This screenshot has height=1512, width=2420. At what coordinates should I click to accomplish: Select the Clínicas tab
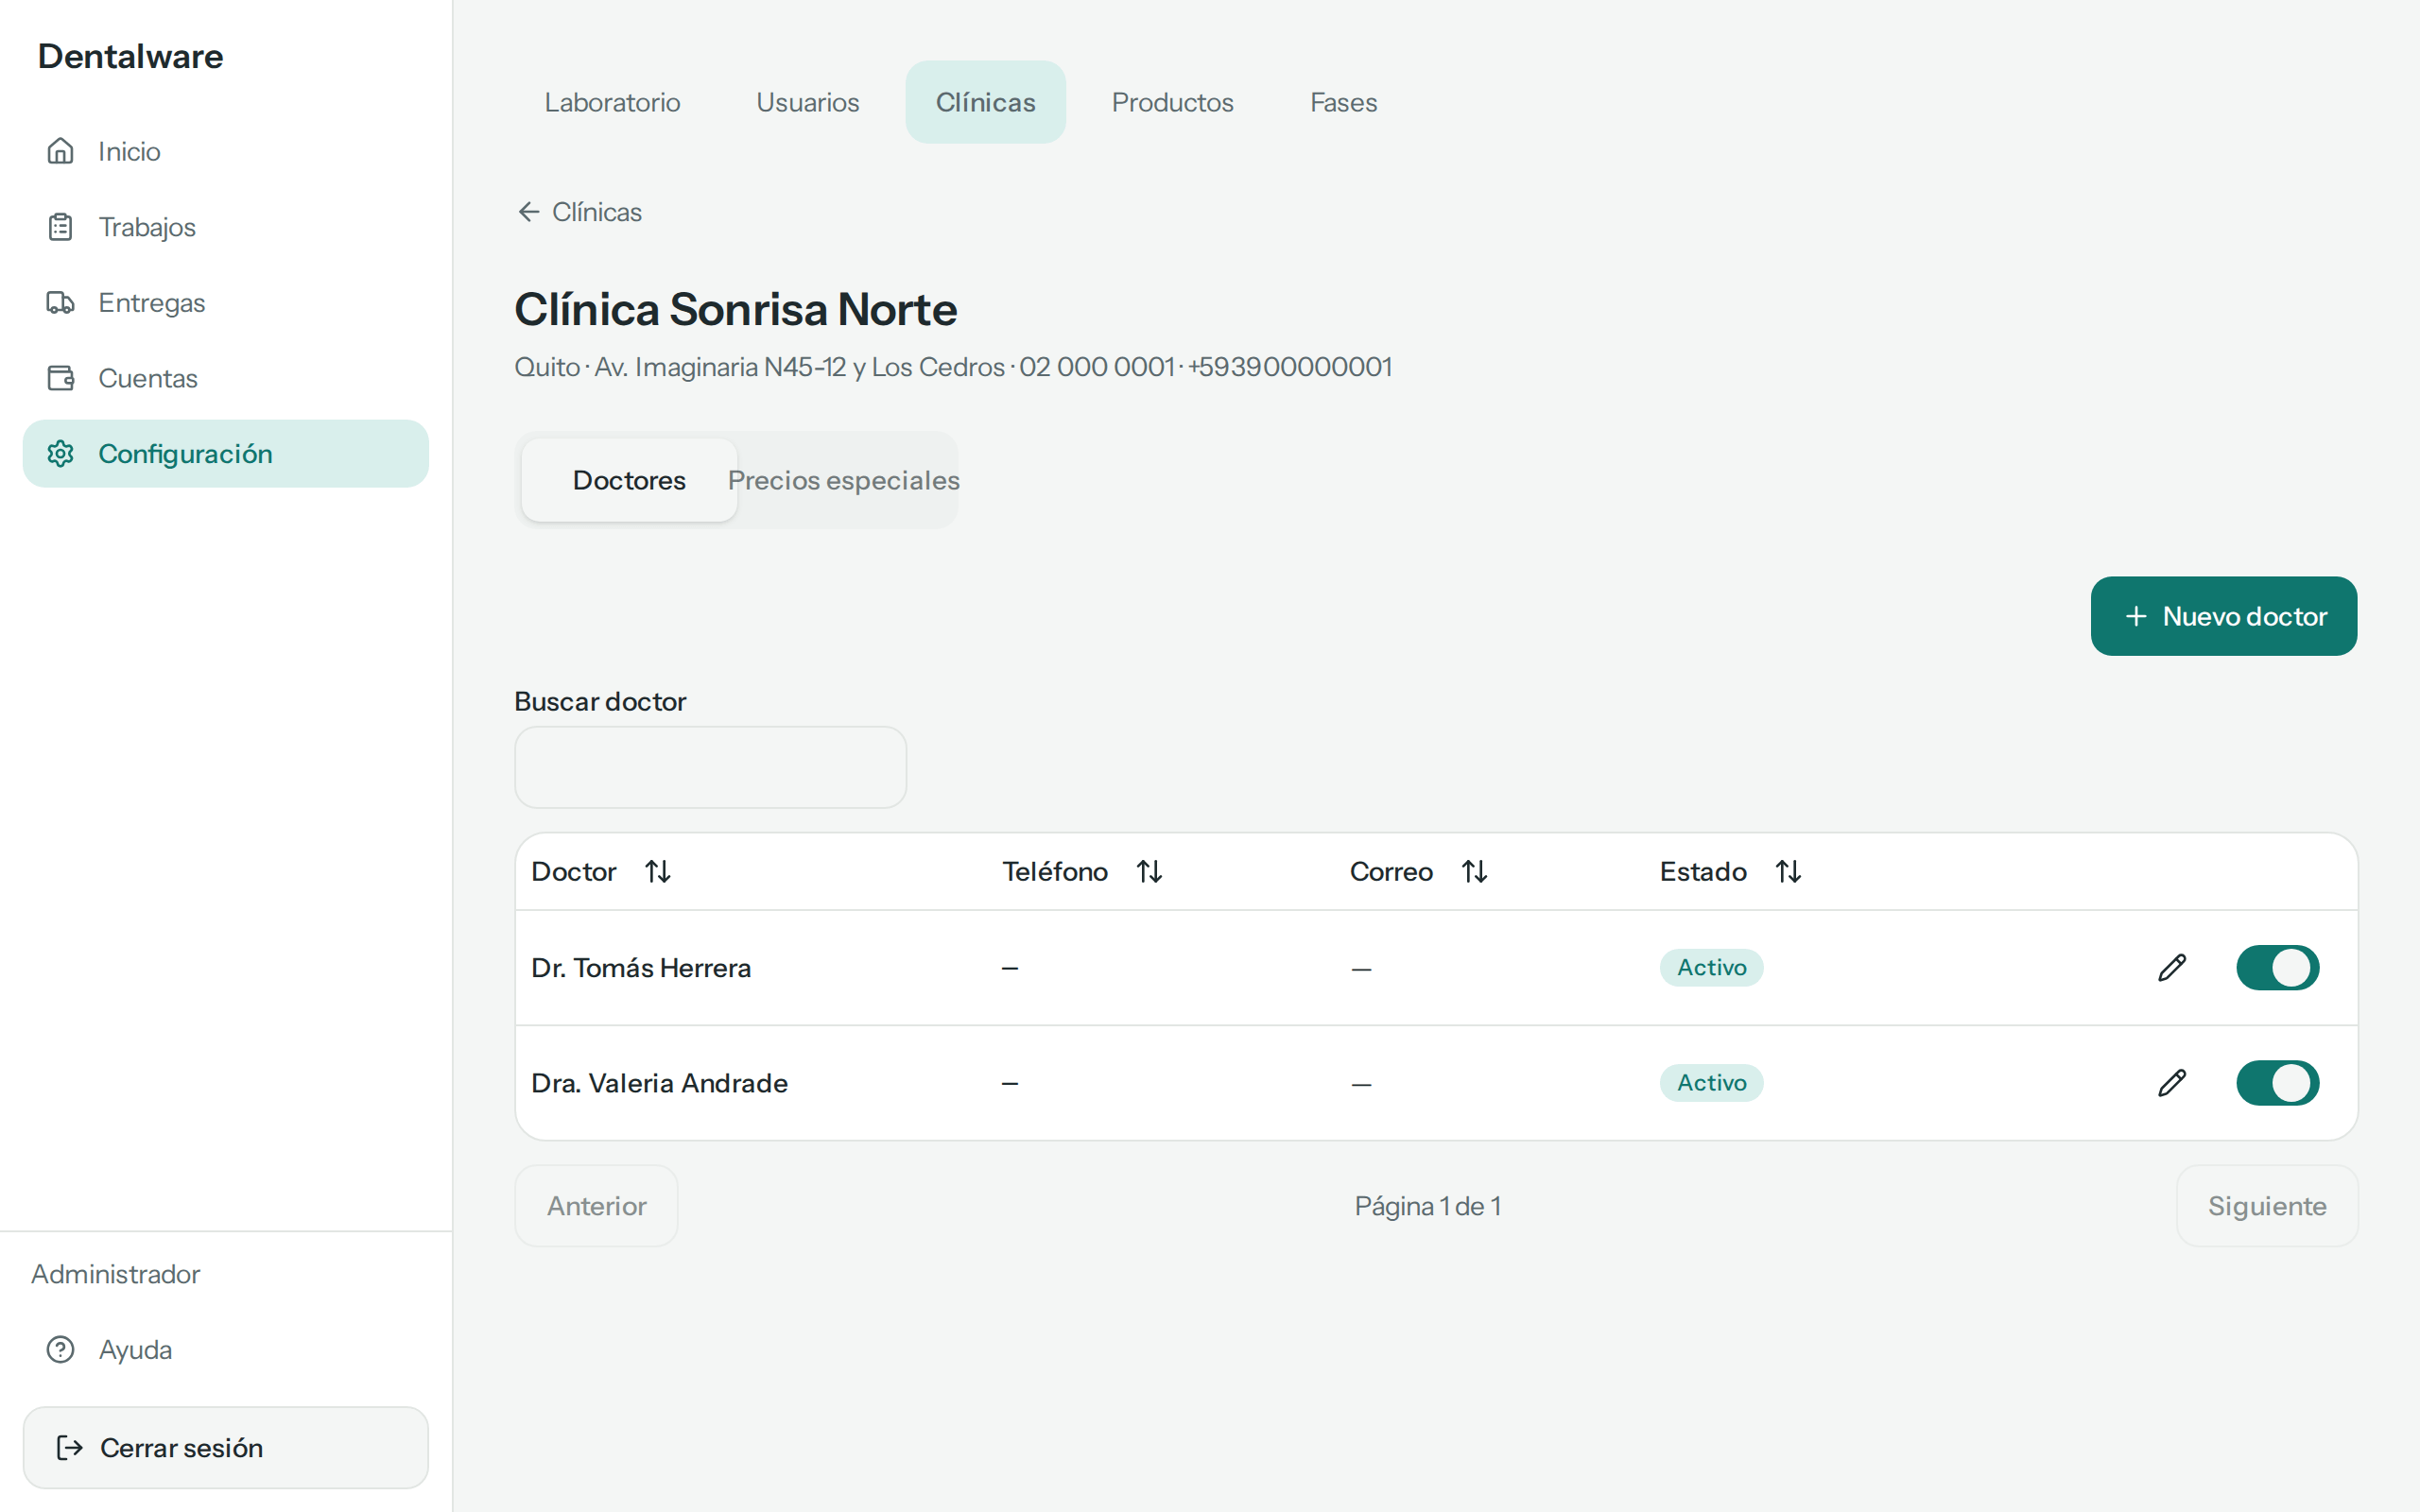(x=985, y=102)
